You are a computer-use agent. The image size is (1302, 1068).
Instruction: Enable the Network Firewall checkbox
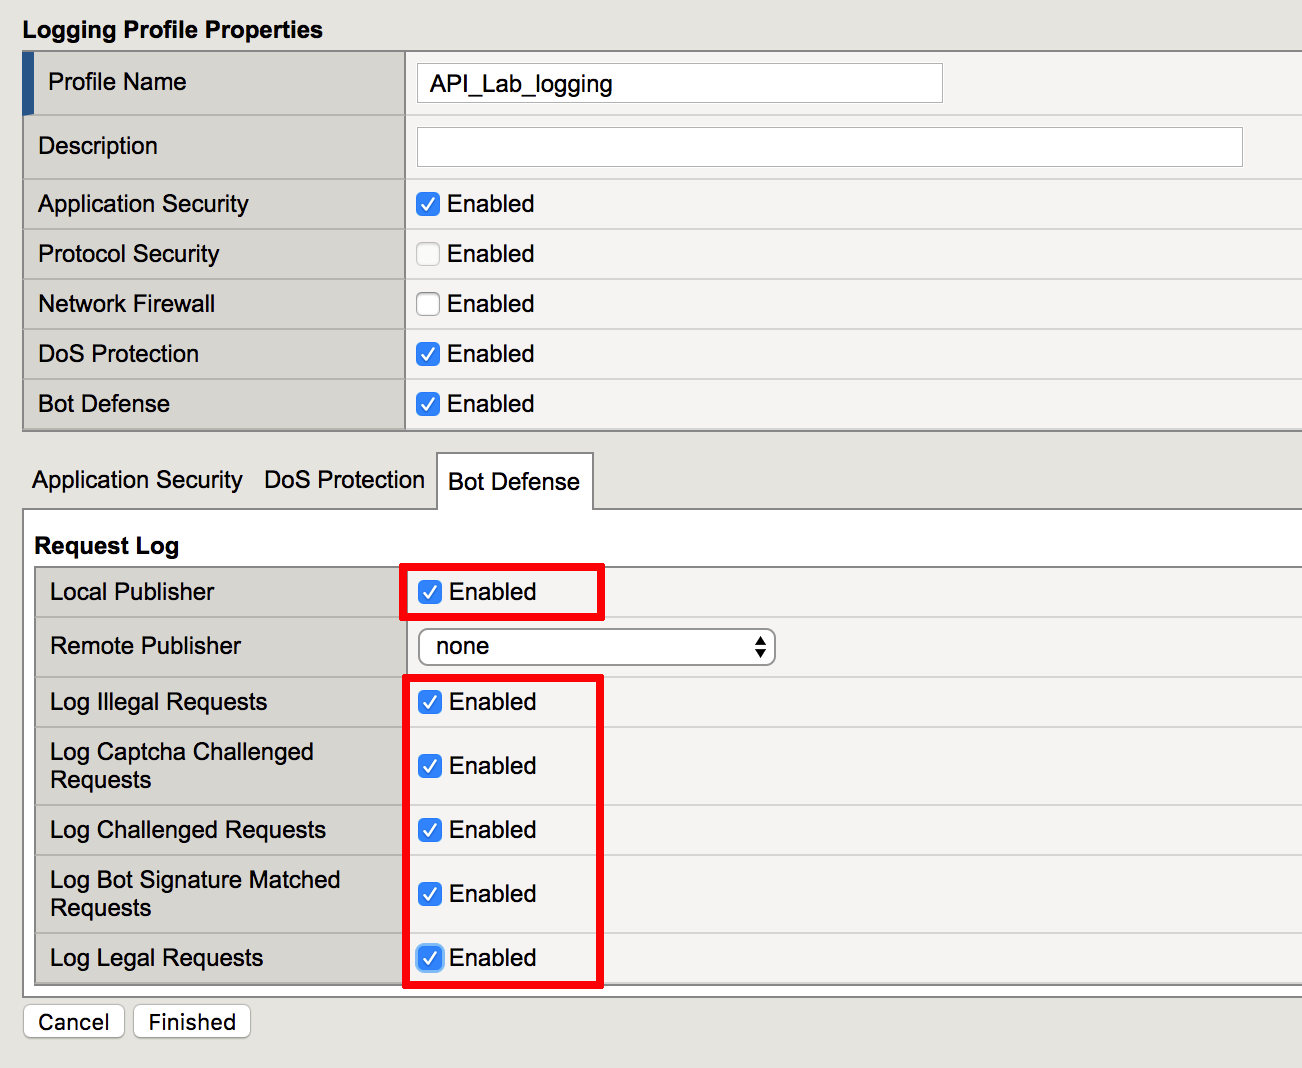pos(428,304)
